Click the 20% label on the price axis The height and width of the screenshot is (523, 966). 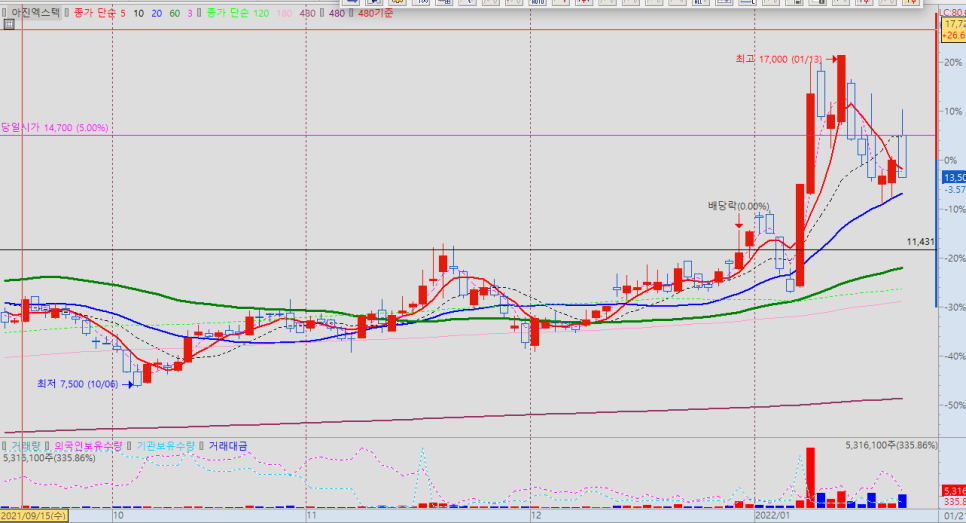(x=952, y=62)
